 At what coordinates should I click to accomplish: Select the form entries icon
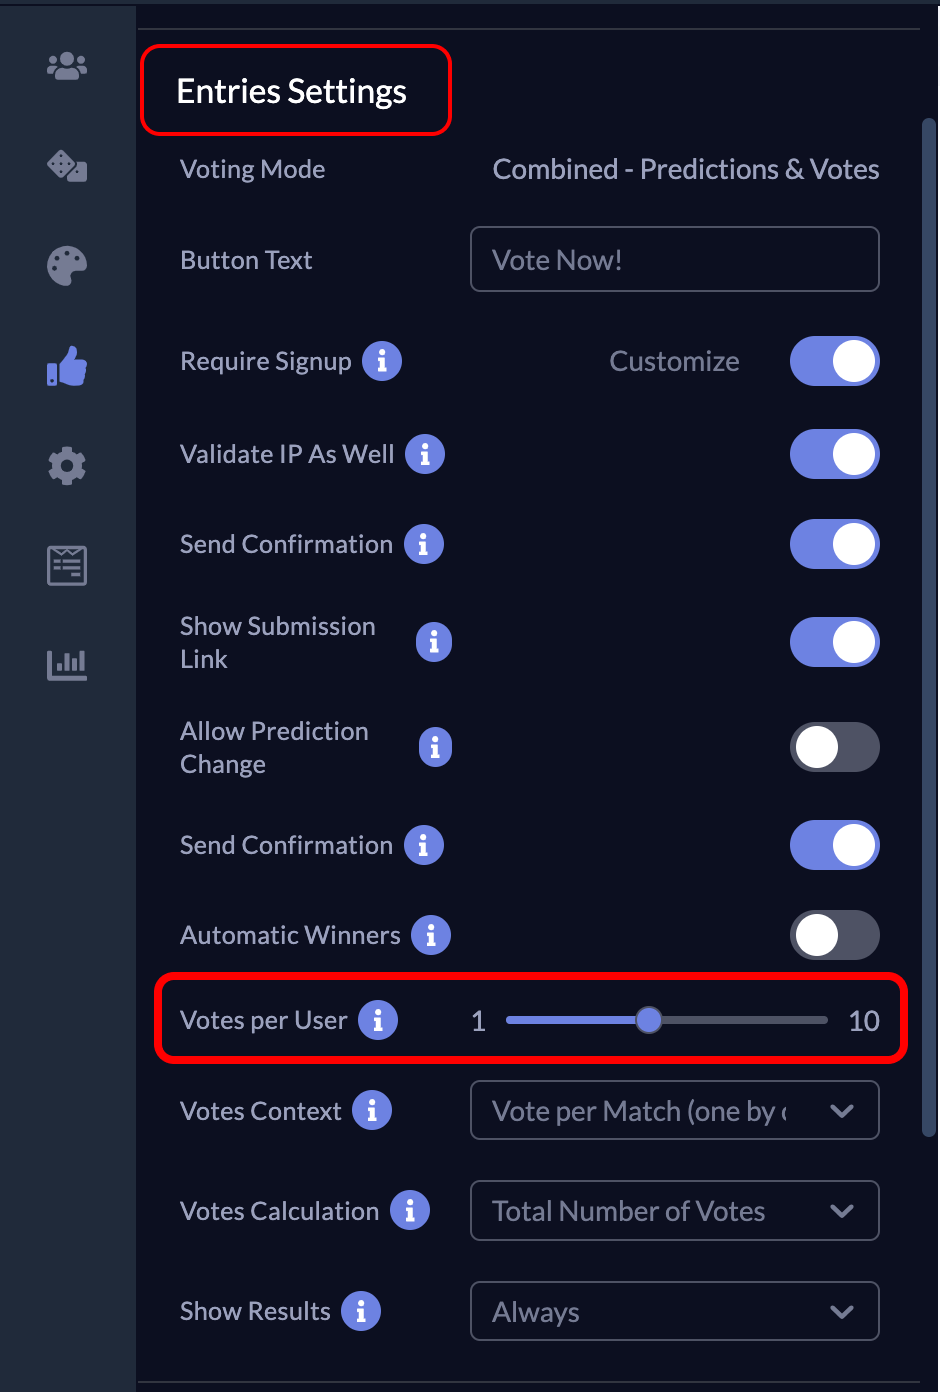[x=66, y=565]
